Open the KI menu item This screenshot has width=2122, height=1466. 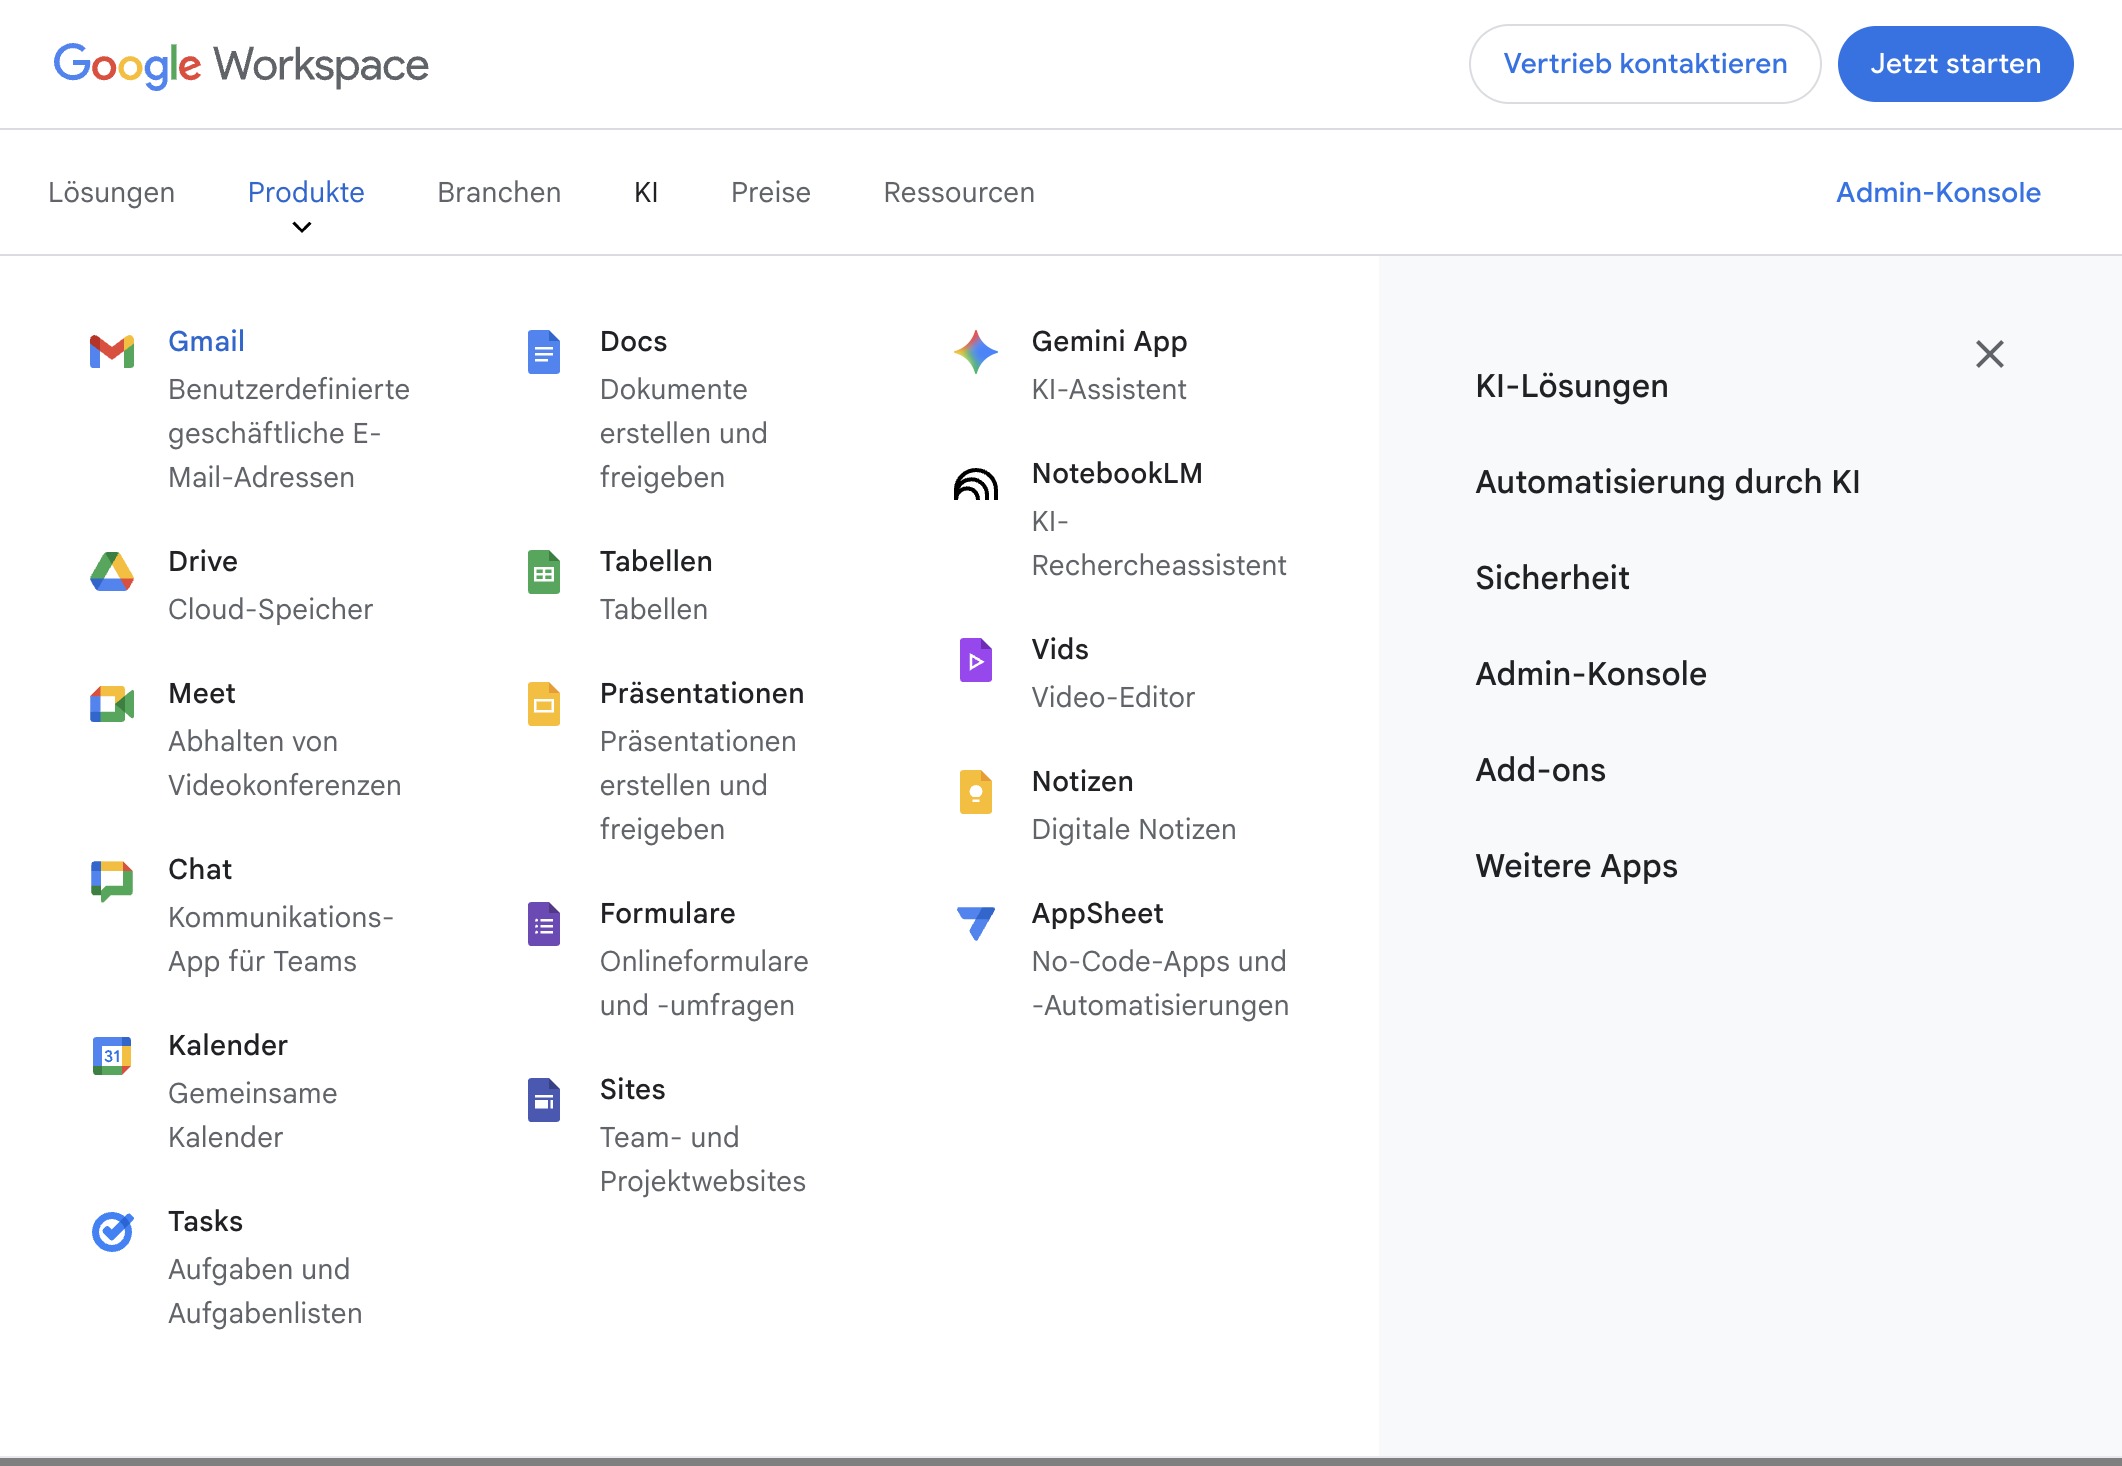(646, 192)
